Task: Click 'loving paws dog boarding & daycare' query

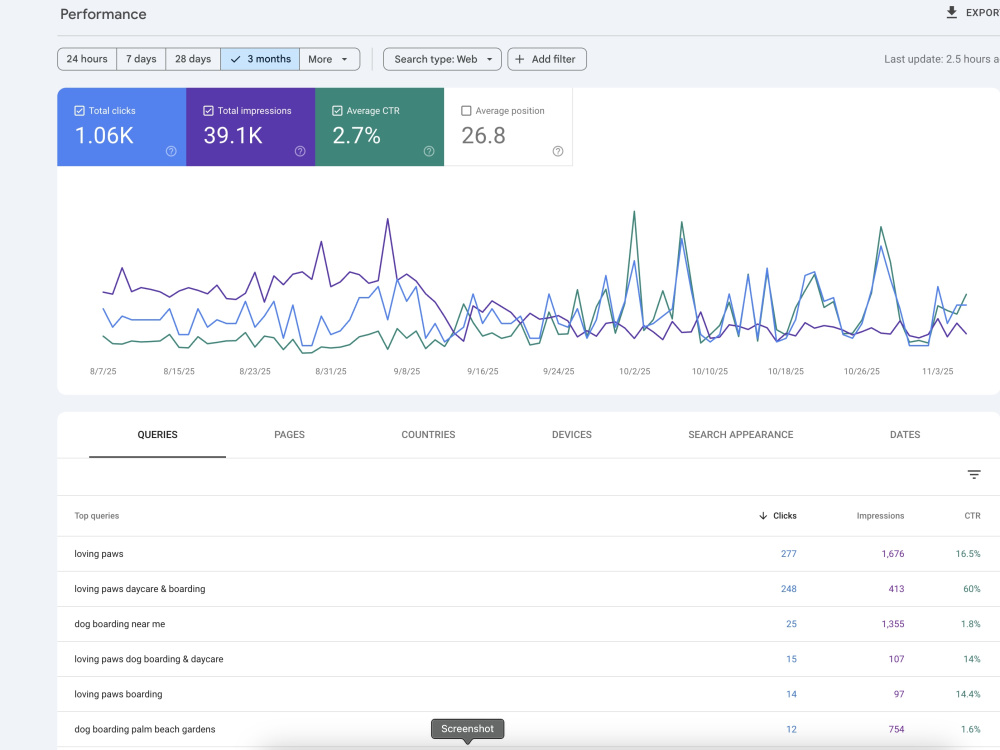Action: point(149,659)
